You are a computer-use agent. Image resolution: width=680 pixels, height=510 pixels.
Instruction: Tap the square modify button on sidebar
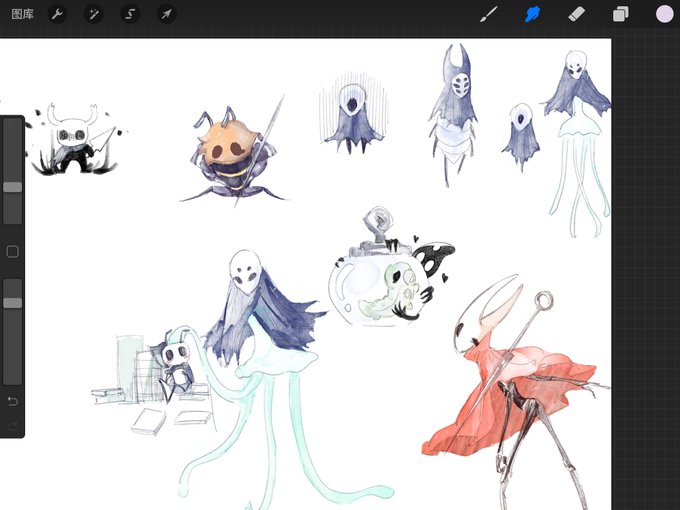[x=13, y=252]
